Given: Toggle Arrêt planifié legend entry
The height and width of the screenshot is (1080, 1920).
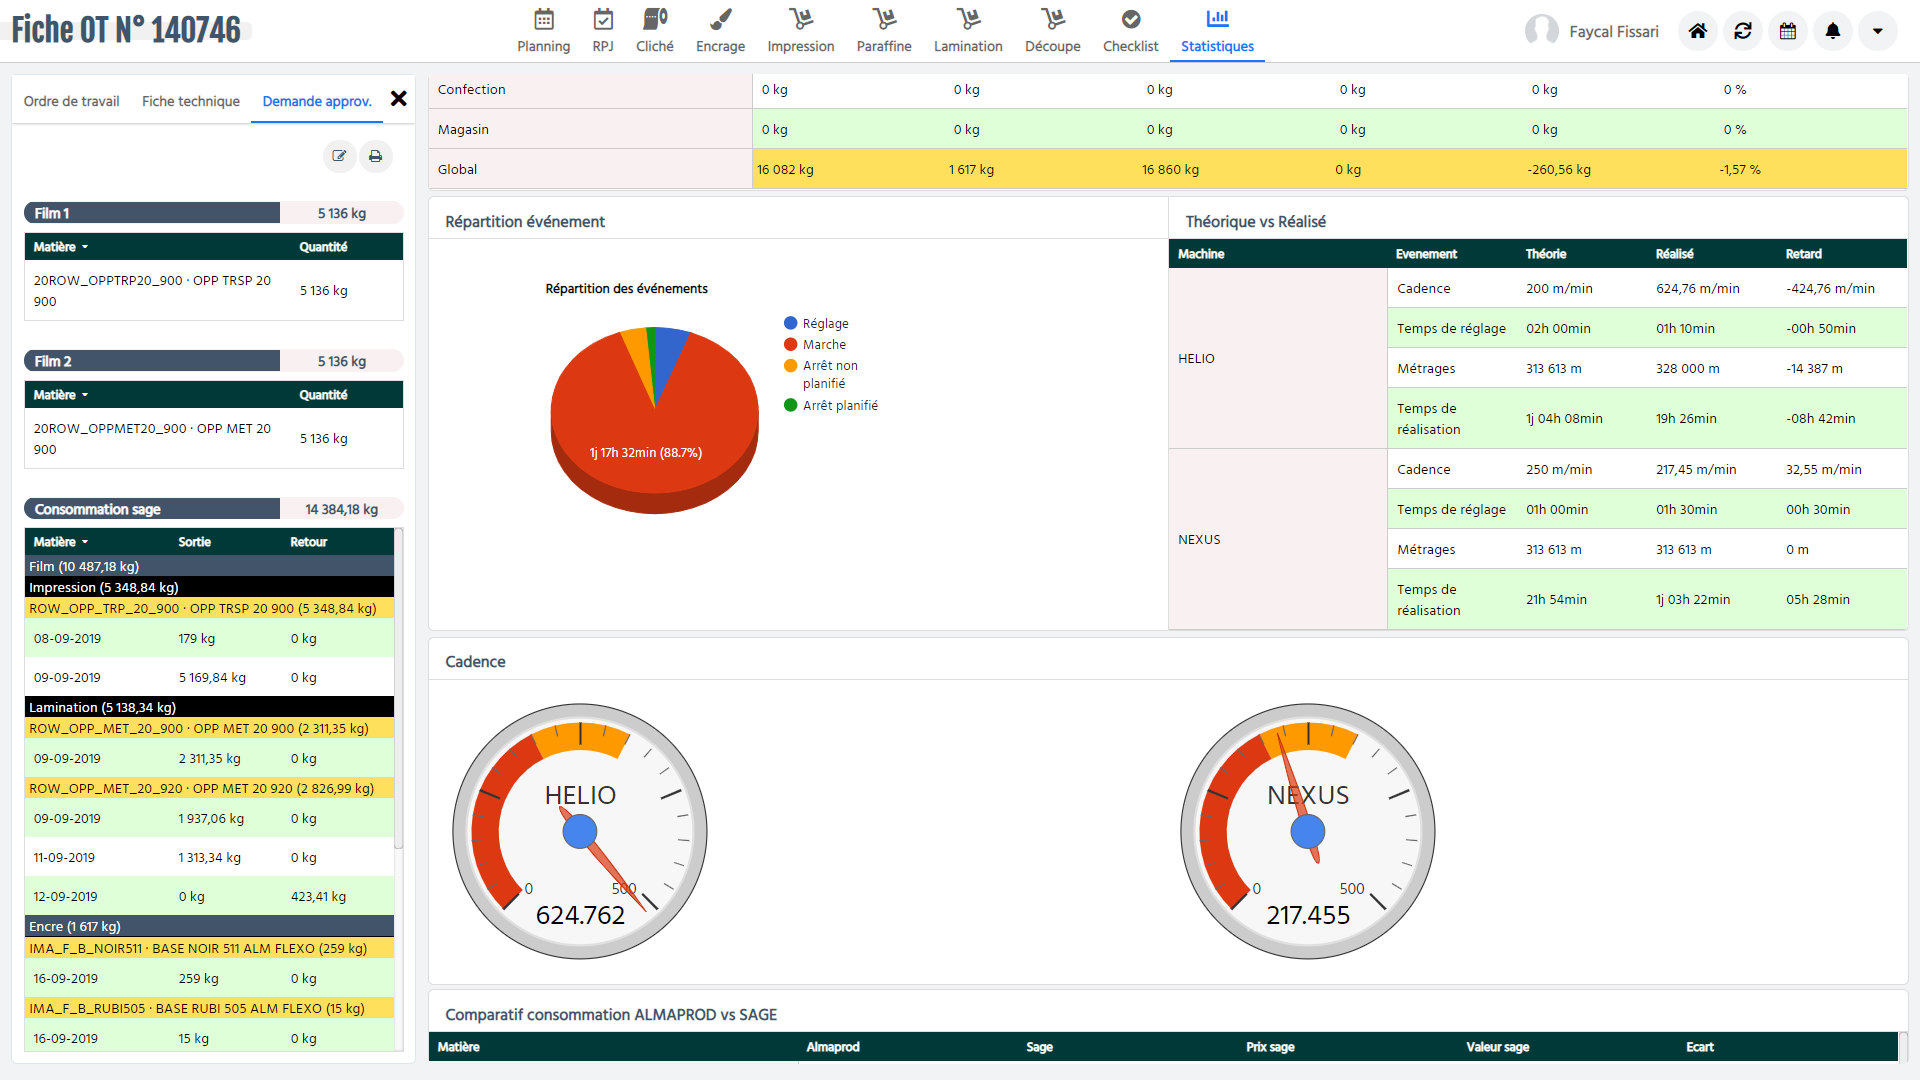Looking at the screenshot, I should [x=839, y=405].
